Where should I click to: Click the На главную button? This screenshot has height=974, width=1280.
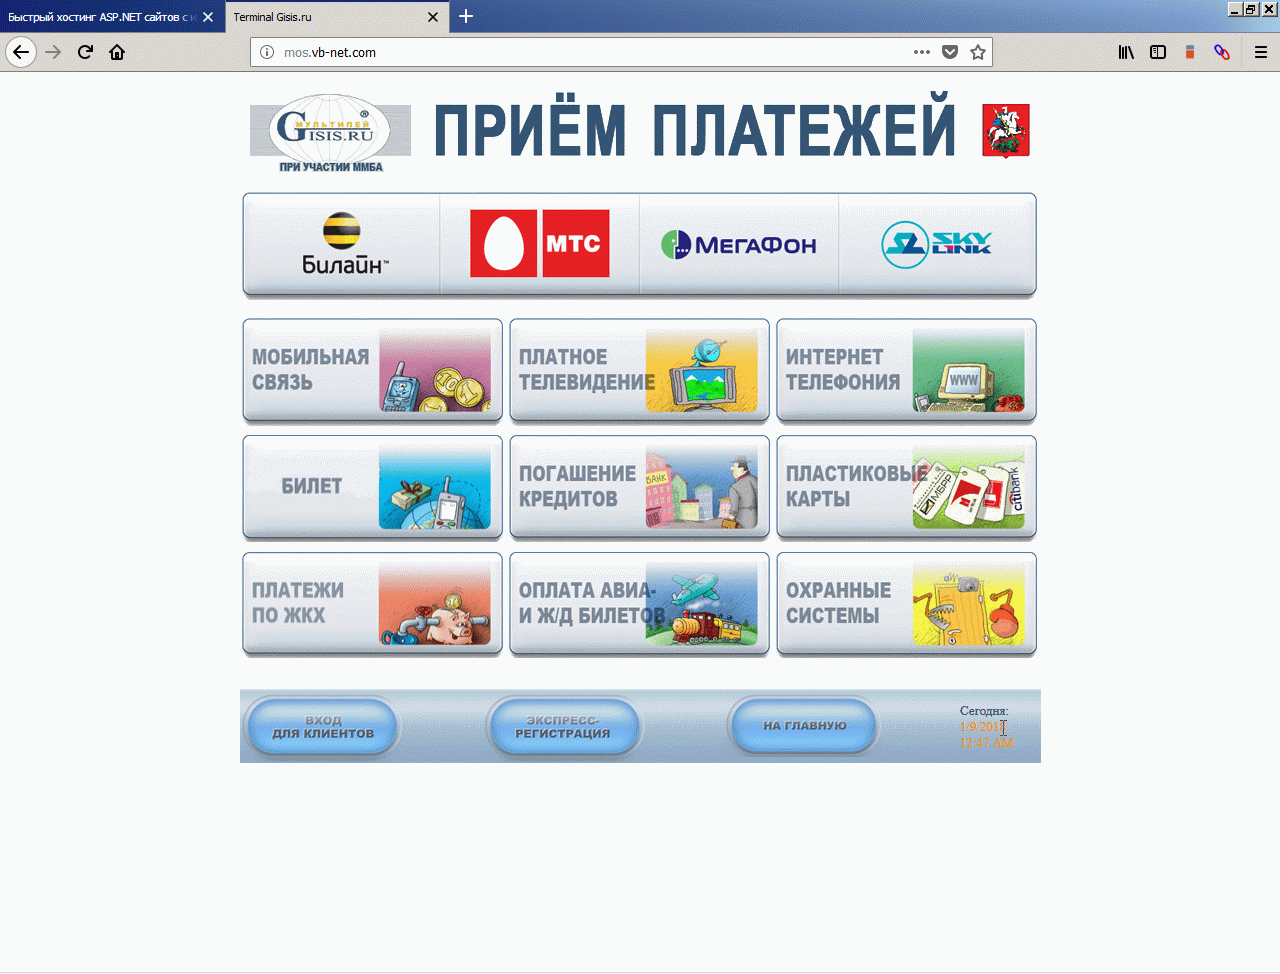click(805, 726)
